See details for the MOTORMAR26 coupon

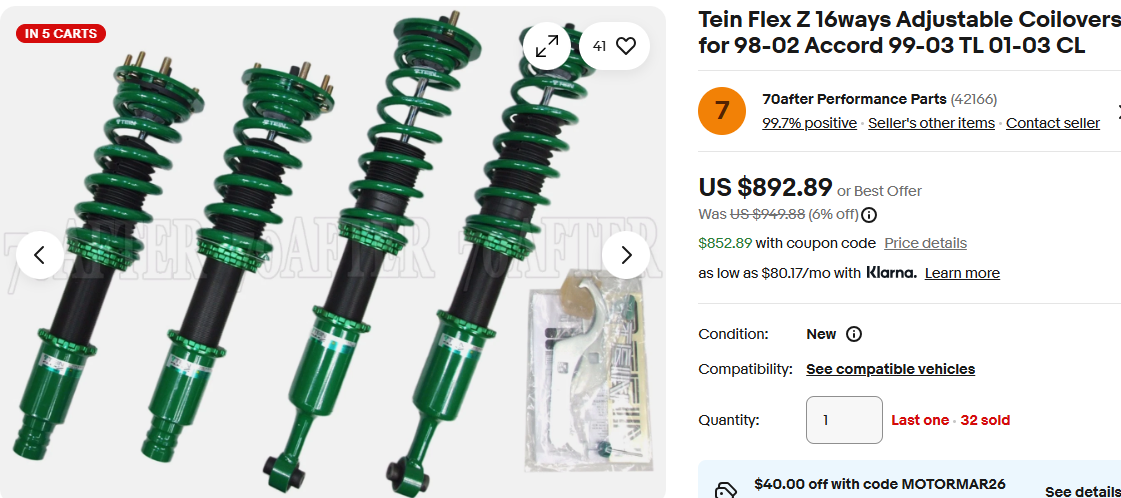1082,492
